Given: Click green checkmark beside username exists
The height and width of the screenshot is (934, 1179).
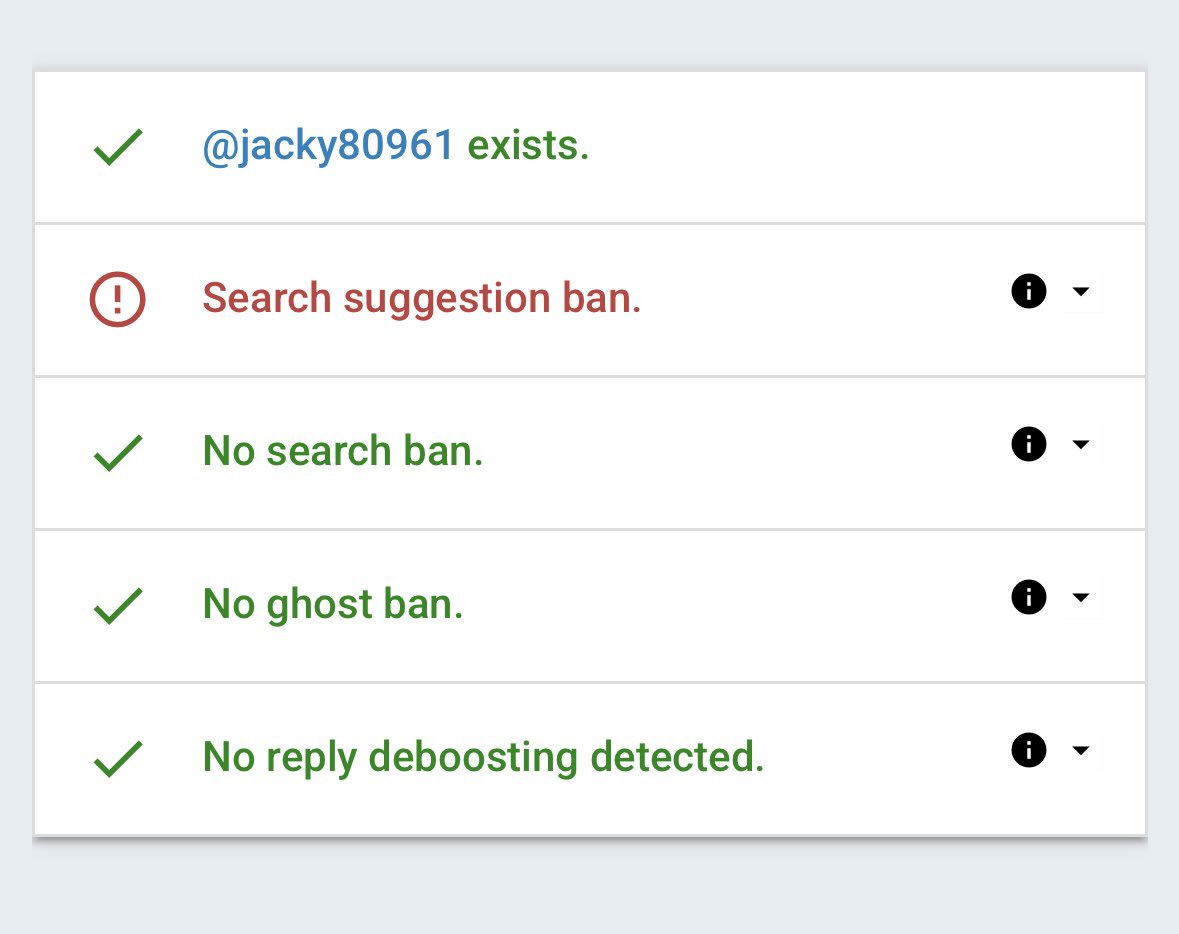Looking at the screenshot, I should pyautogui.click(x=118, y=147).
